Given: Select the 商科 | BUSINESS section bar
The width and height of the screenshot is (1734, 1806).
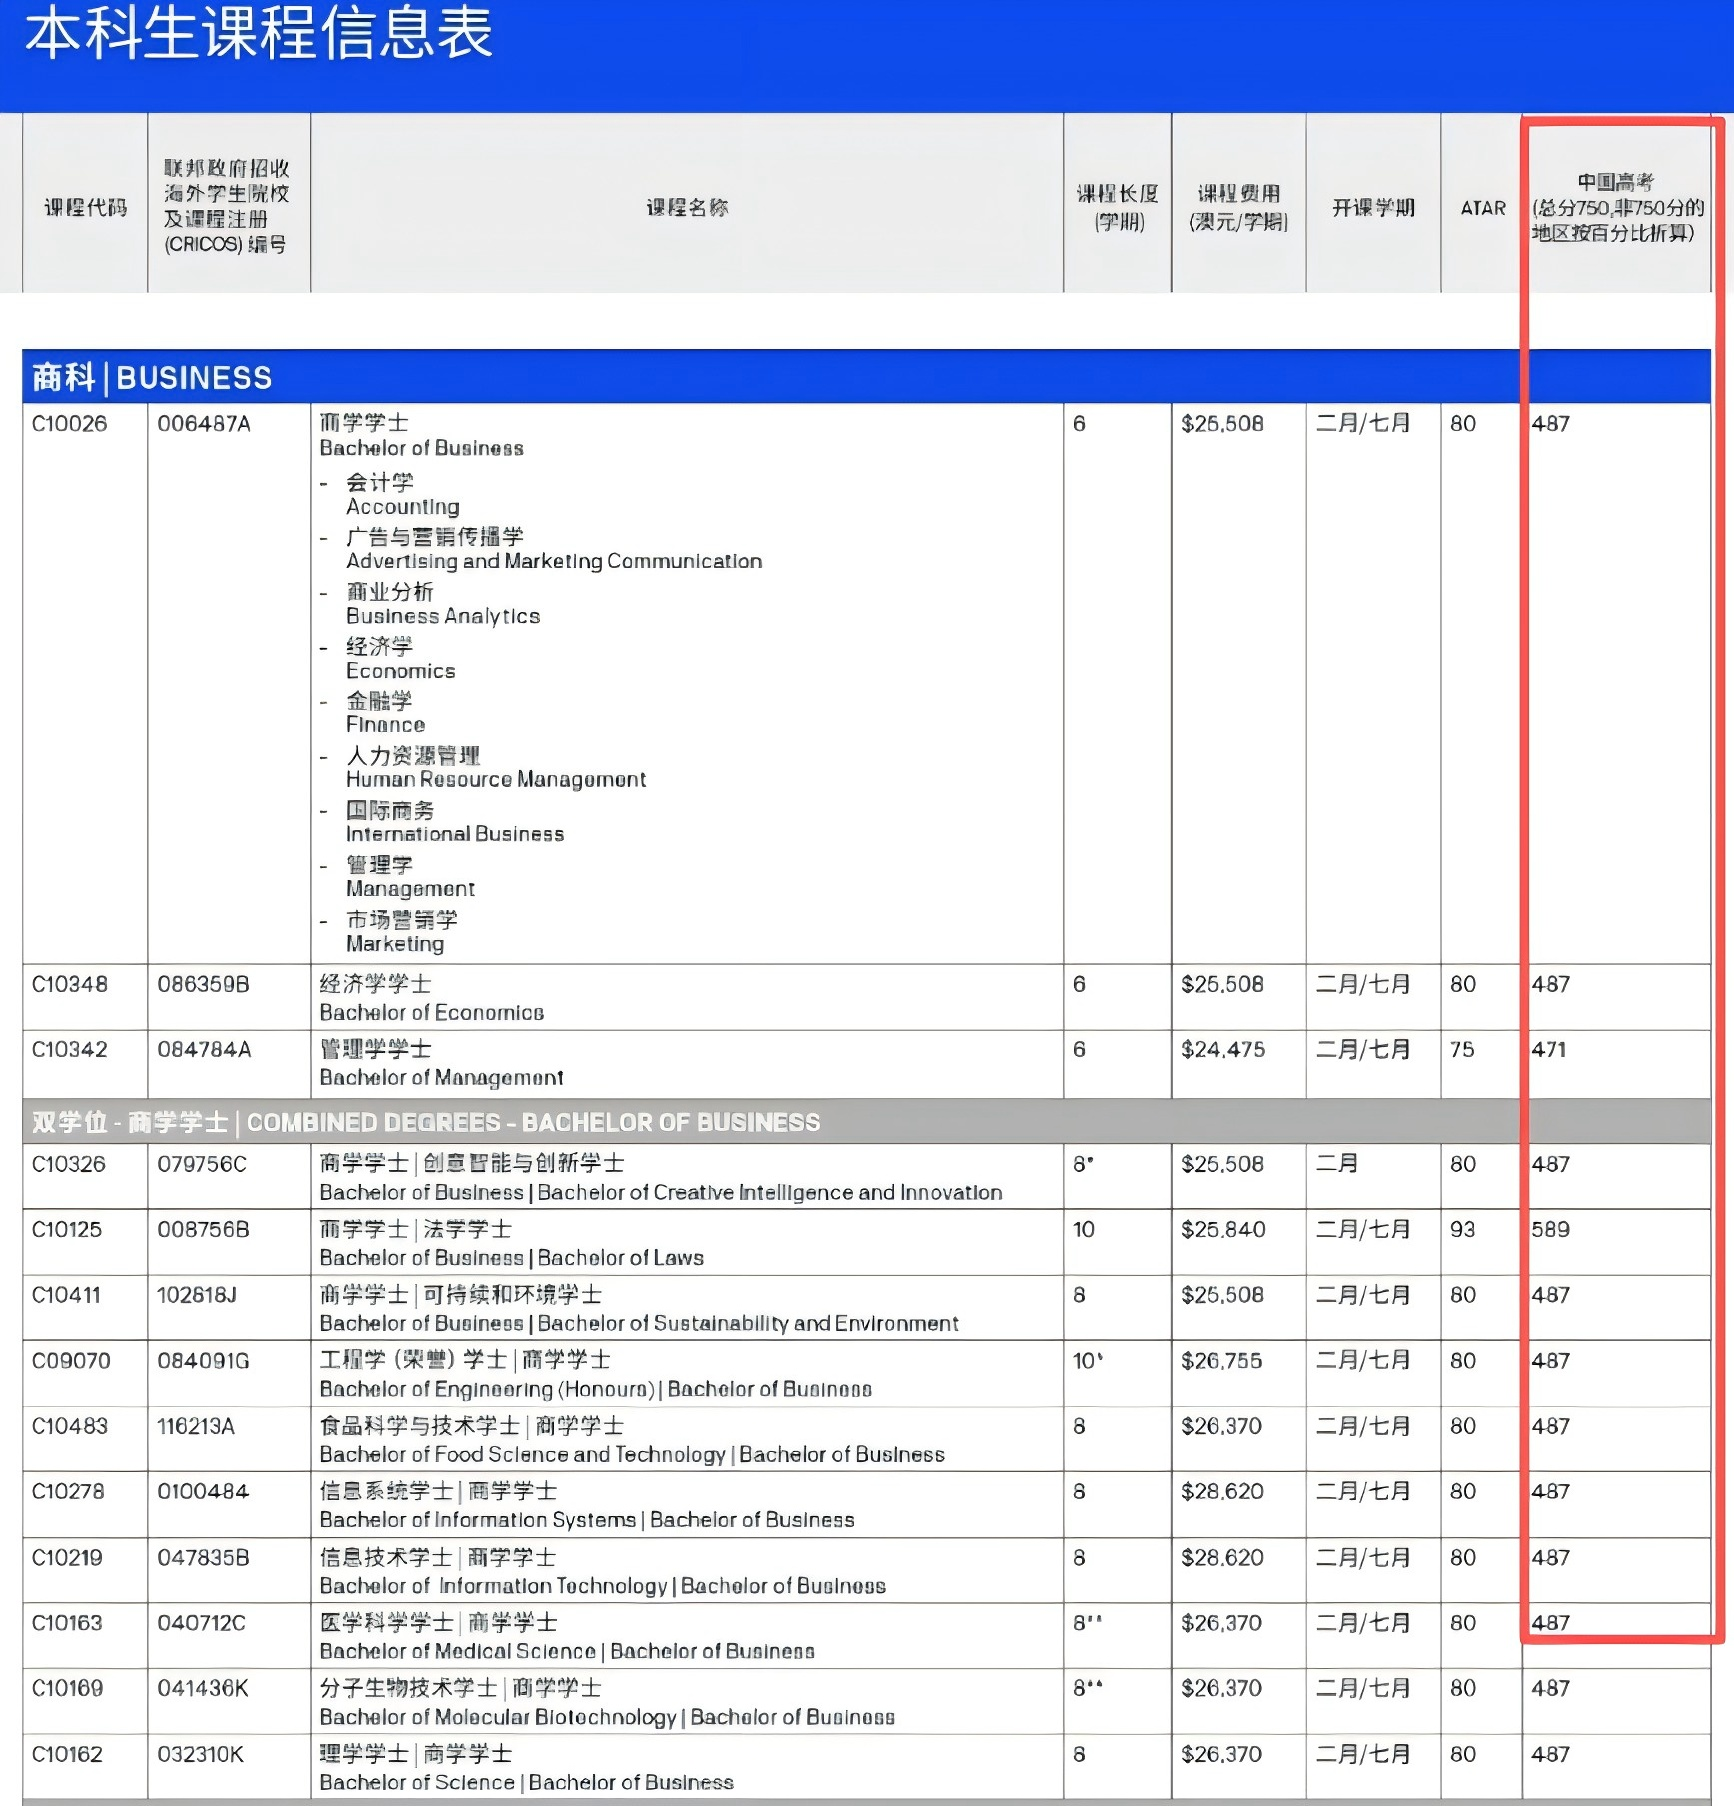Looking at the screenshot, I should pos(866,377).
